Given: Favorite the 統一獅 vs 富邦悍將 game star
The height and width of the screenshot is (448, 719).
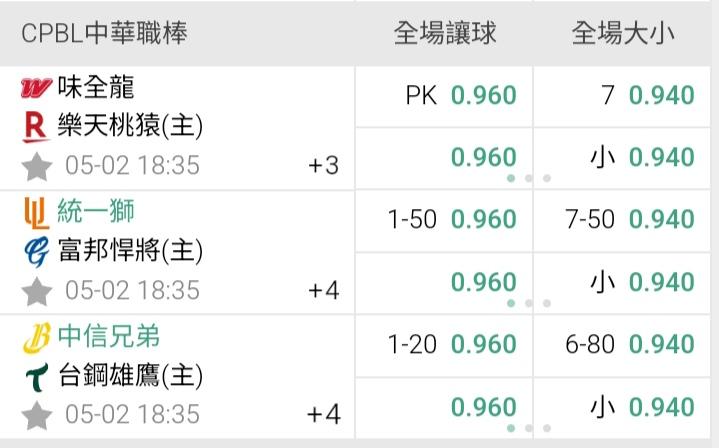Looking at the screenshot, I should pyautogui.click(x=37, y=291).
